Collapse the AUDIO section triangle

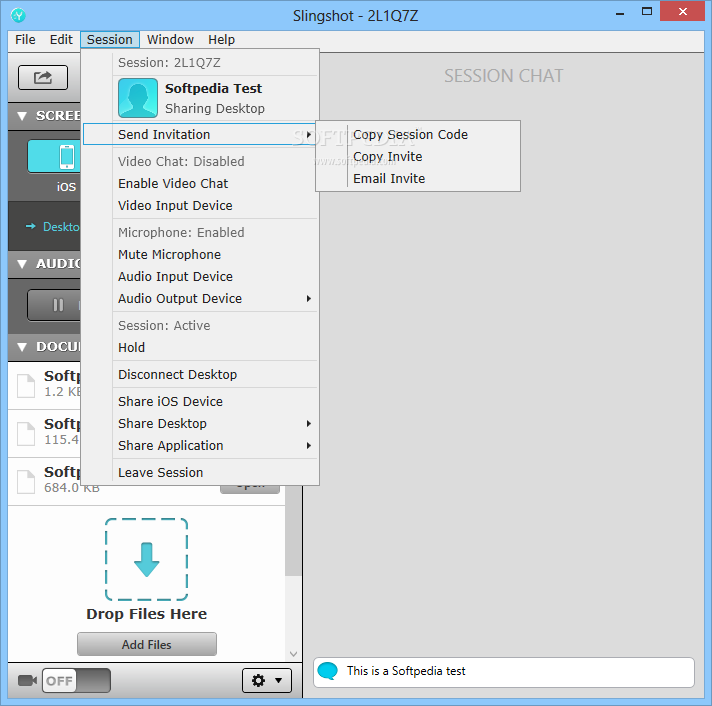22,264
